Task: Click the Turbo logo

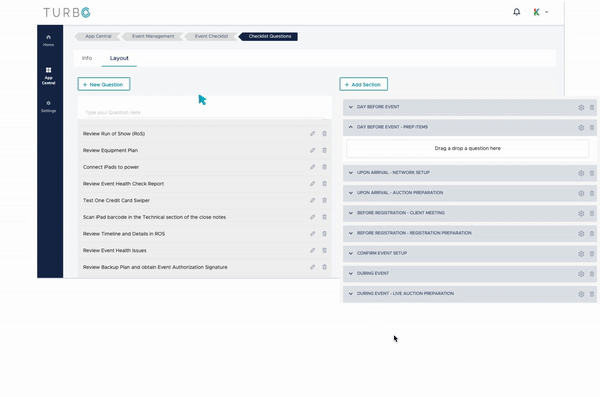Action: coord(67,13)
